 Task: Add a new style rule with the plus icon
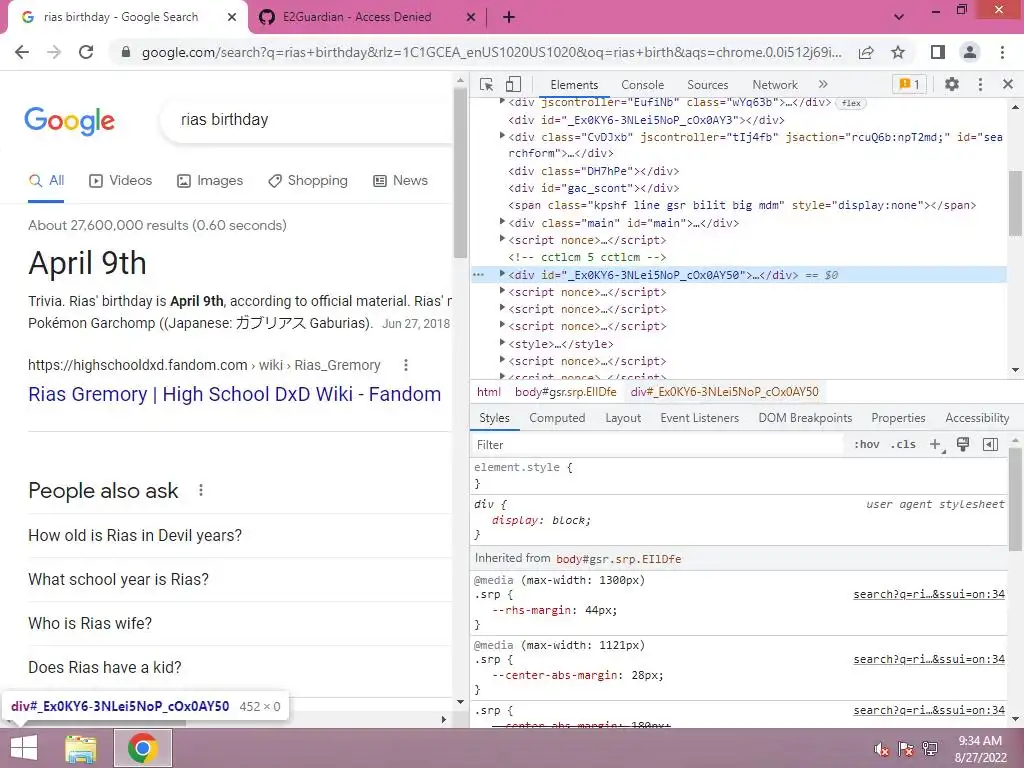tap(935, 445)
